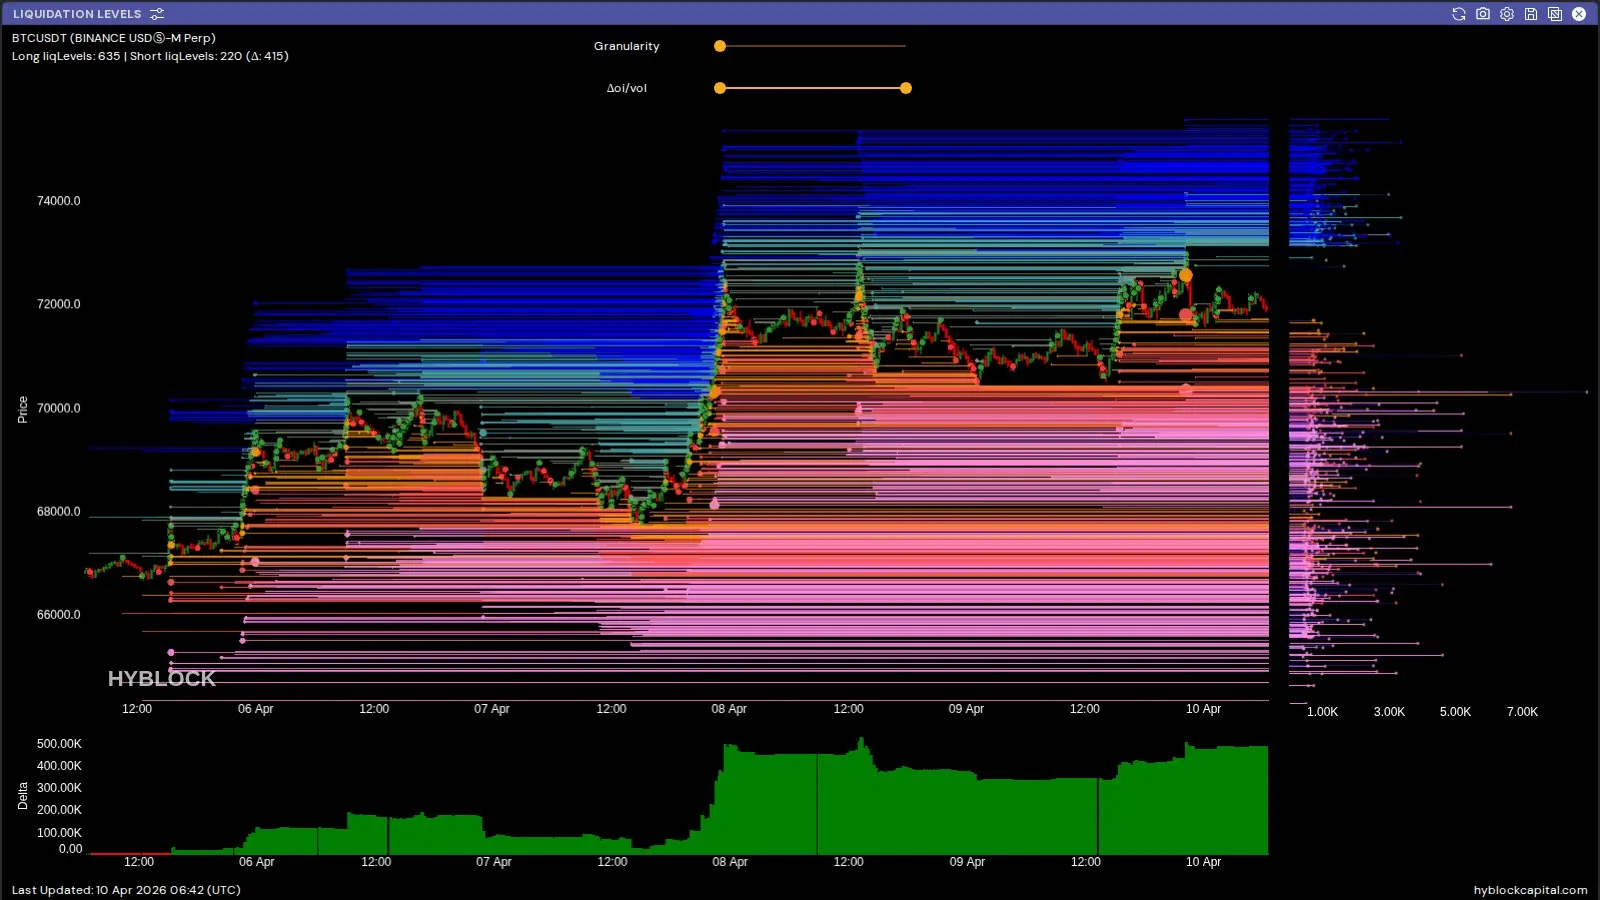
Task: Click the 7.00K histogram axis label
Action: (x=1522, y=712)
